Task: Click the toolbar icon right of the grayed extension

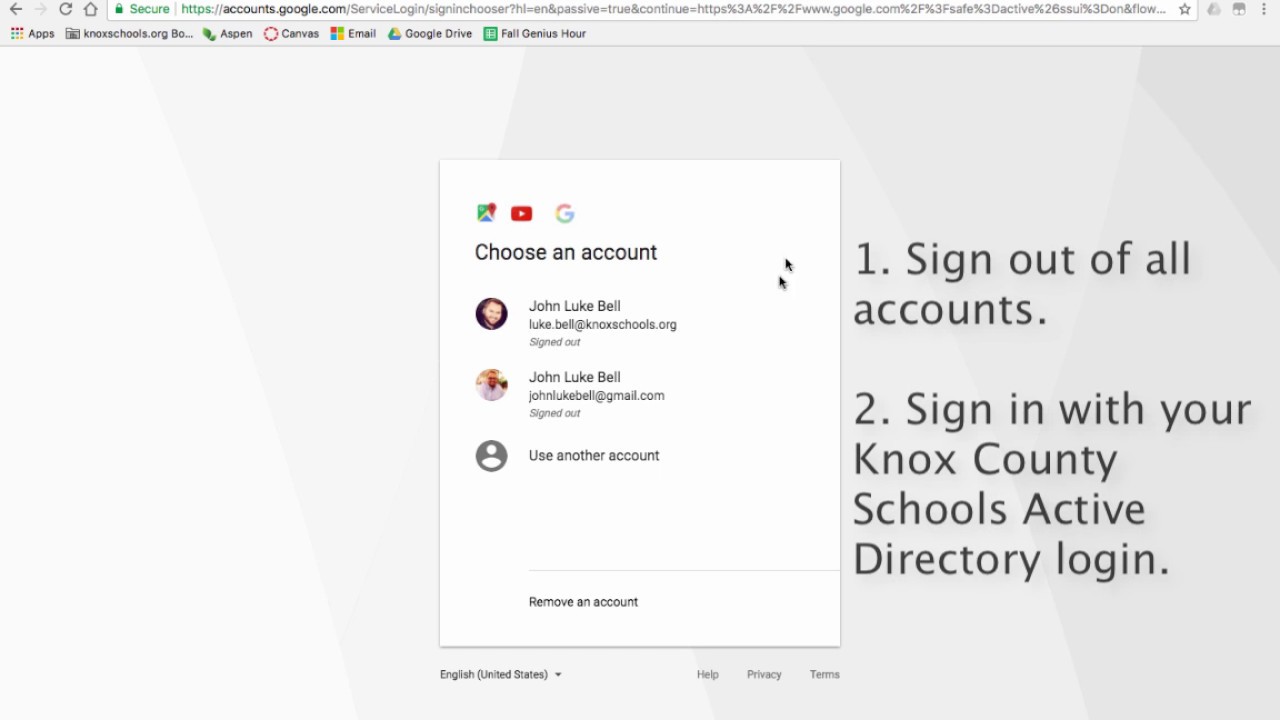Action: [x=1239, y=9]
